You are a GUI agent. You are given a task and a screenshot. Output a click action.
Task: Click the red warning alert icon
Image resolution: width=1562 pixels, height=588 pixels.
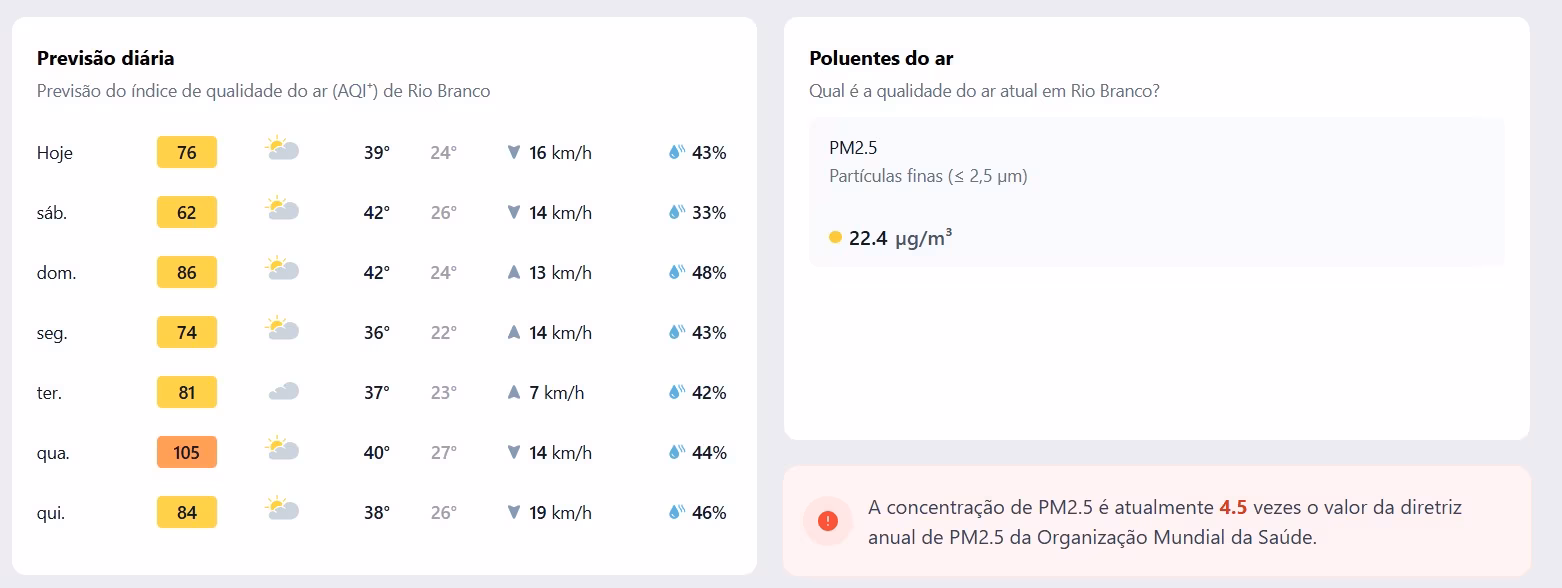coord(828,521)
